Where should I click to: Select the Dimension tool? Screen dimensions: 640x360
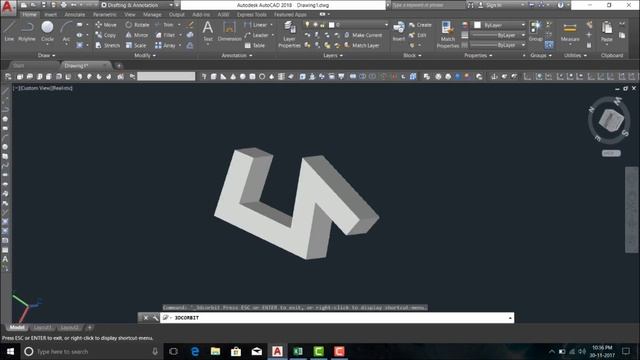pyautogui.click(x=229, y=31)
